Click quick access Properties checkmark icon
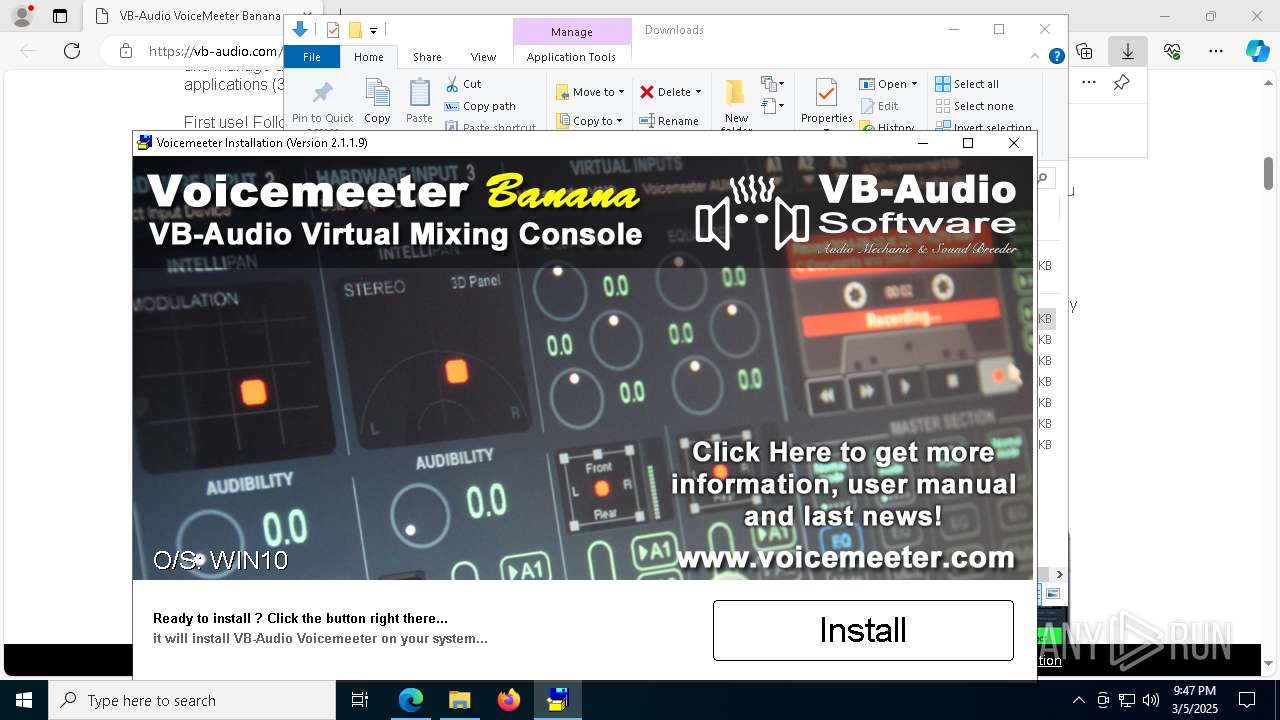Image resolution: width=1280 pixels, height=720 pixels. (333, 30)
